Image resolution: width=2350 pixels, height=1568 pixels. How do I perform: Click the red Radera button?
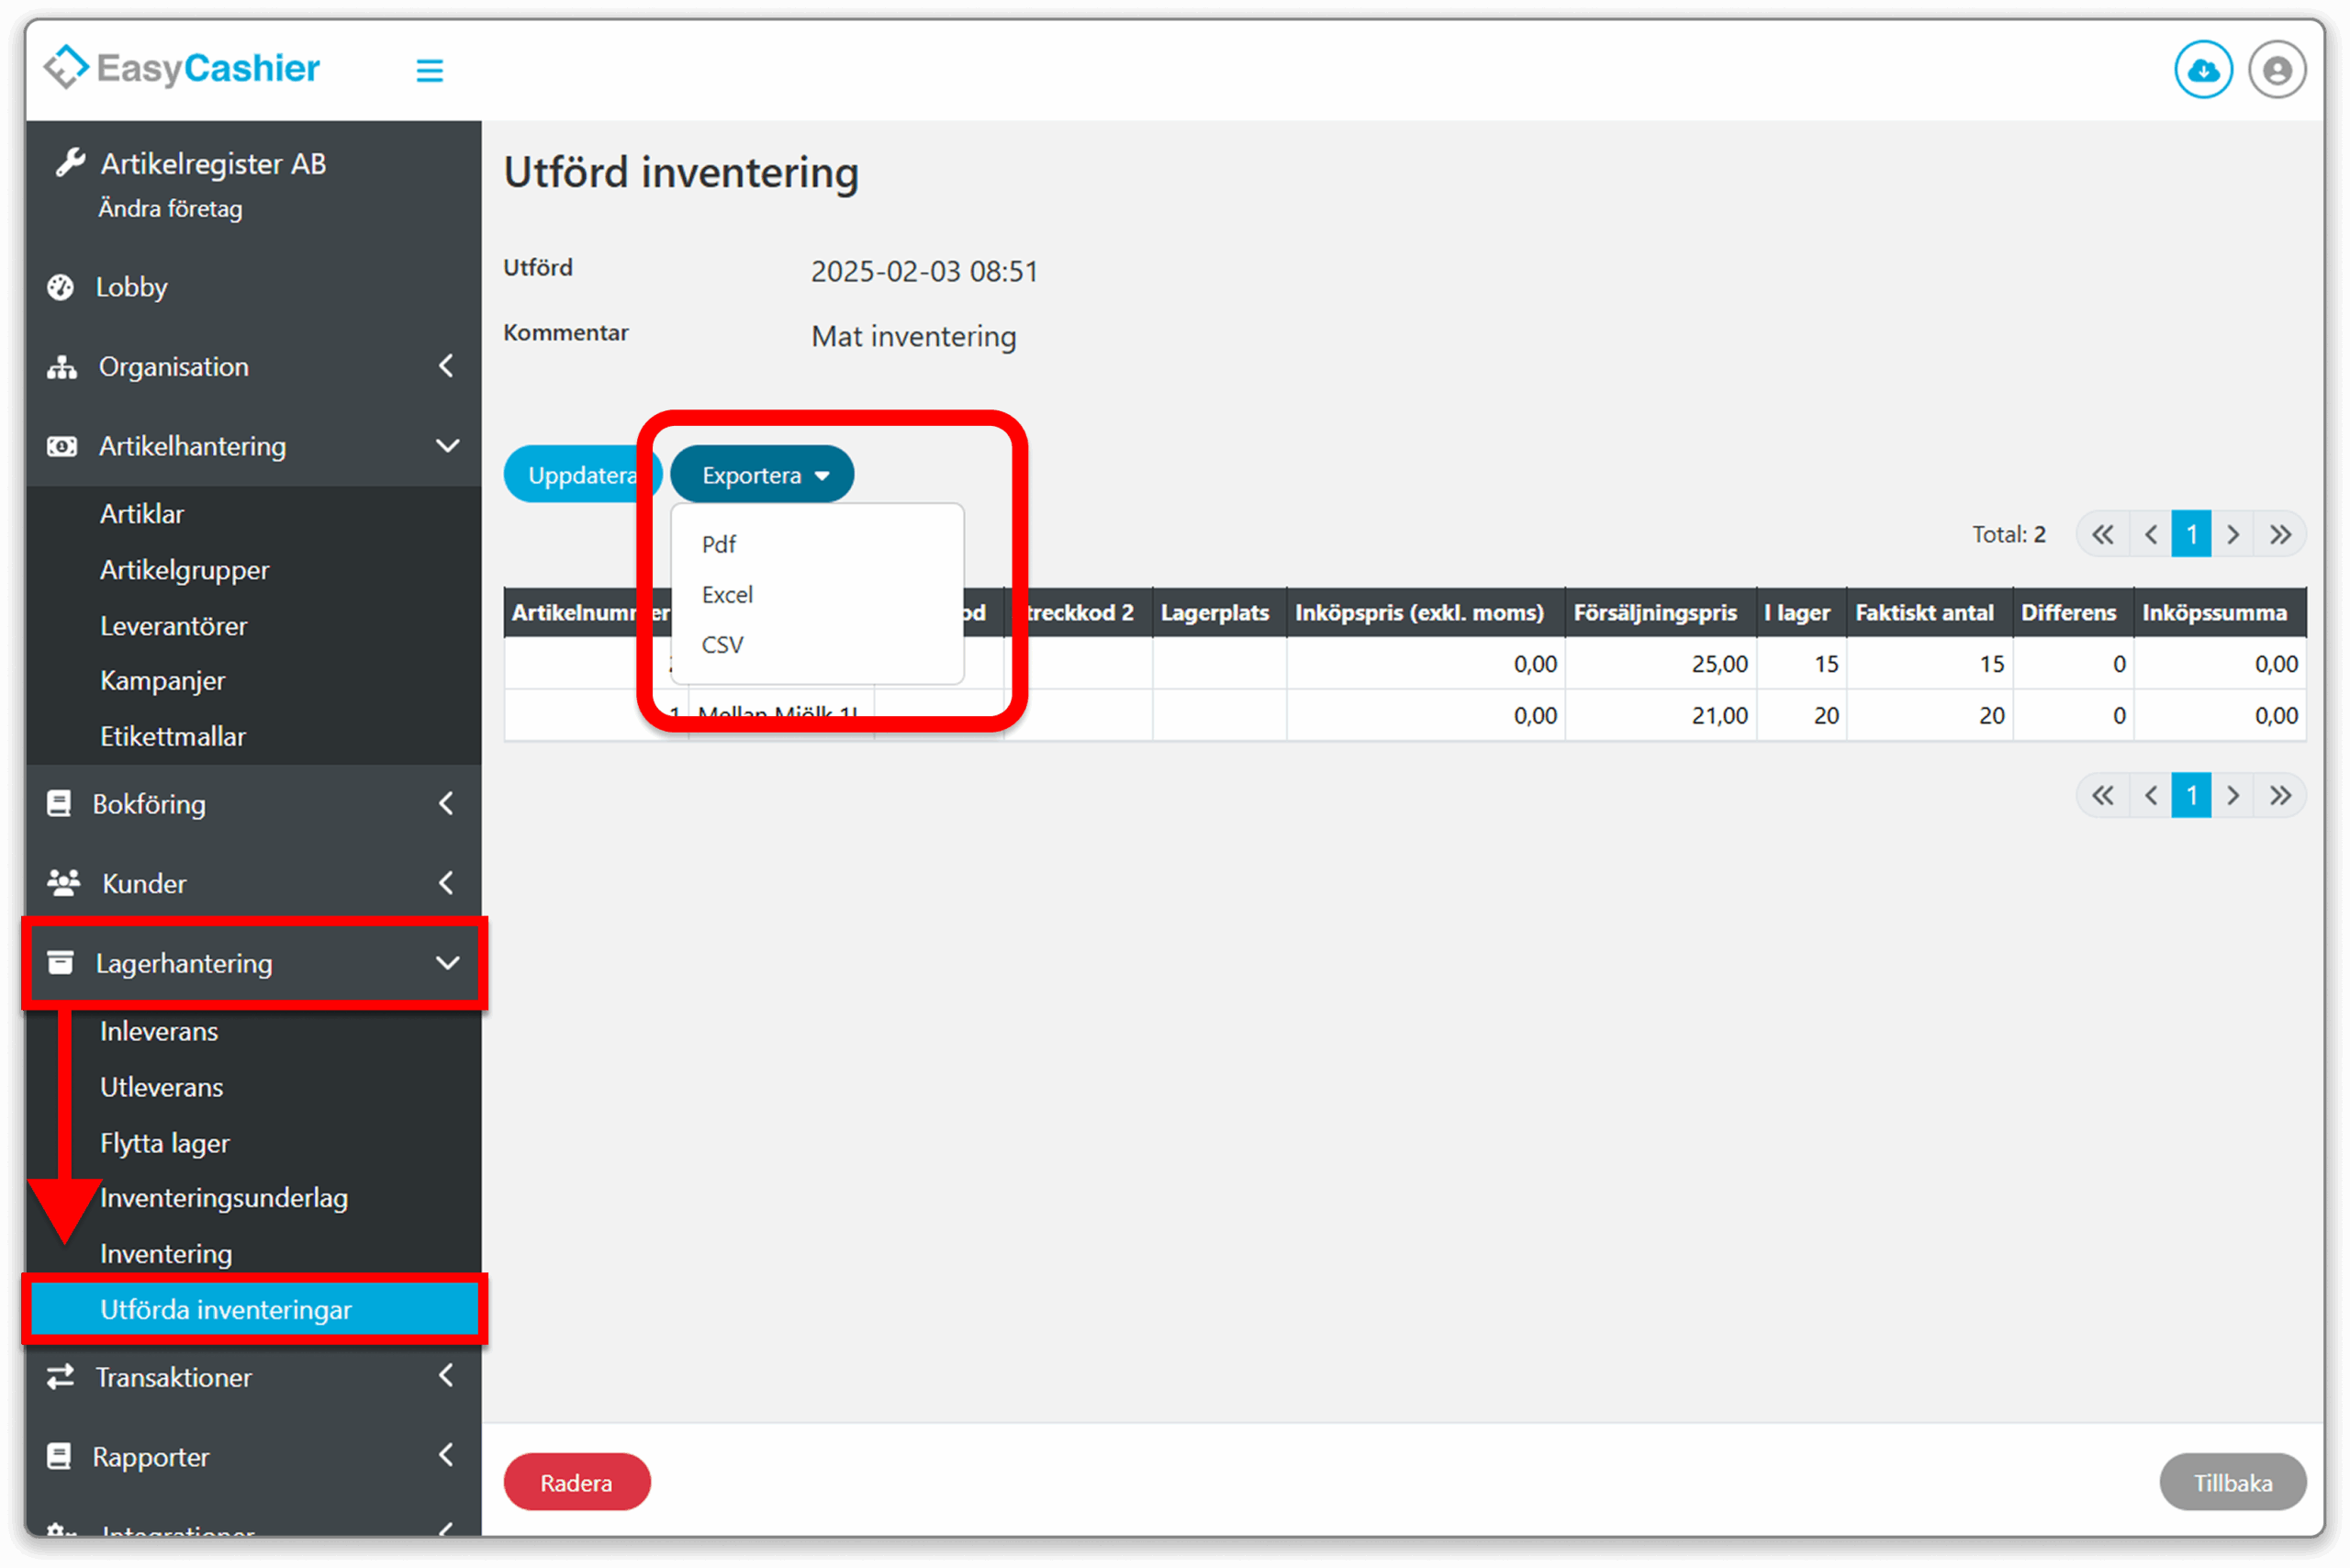tap(577, 1481)
